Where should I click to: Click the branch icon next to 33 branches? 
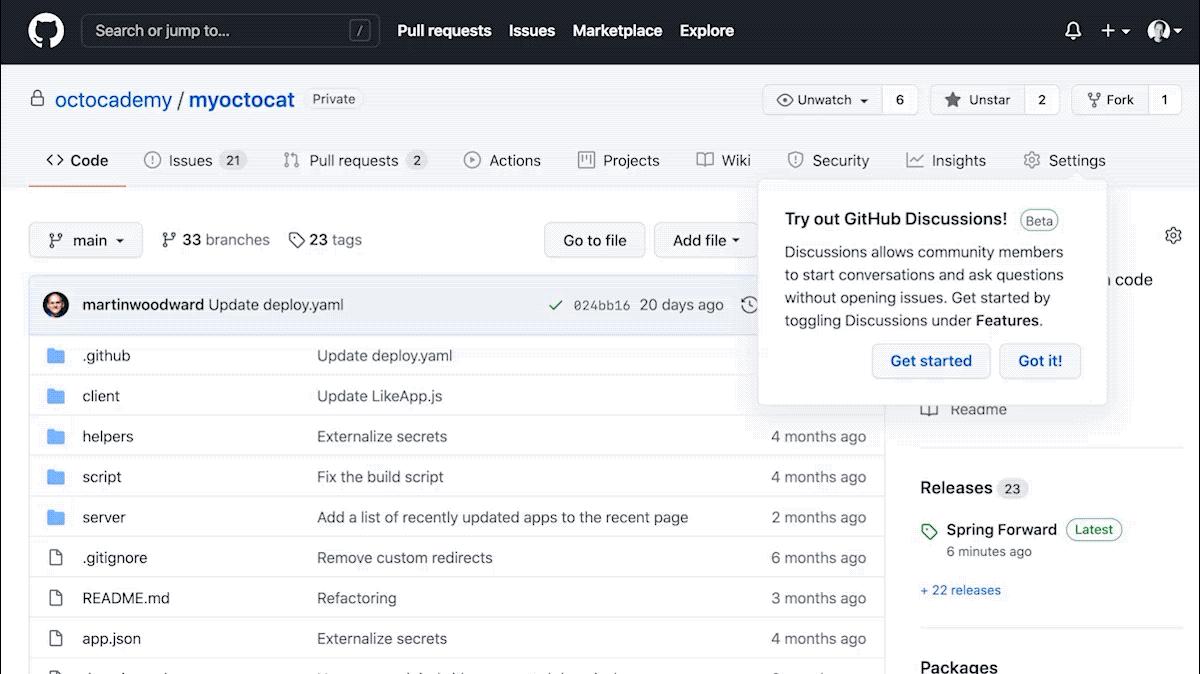(170, 240)
